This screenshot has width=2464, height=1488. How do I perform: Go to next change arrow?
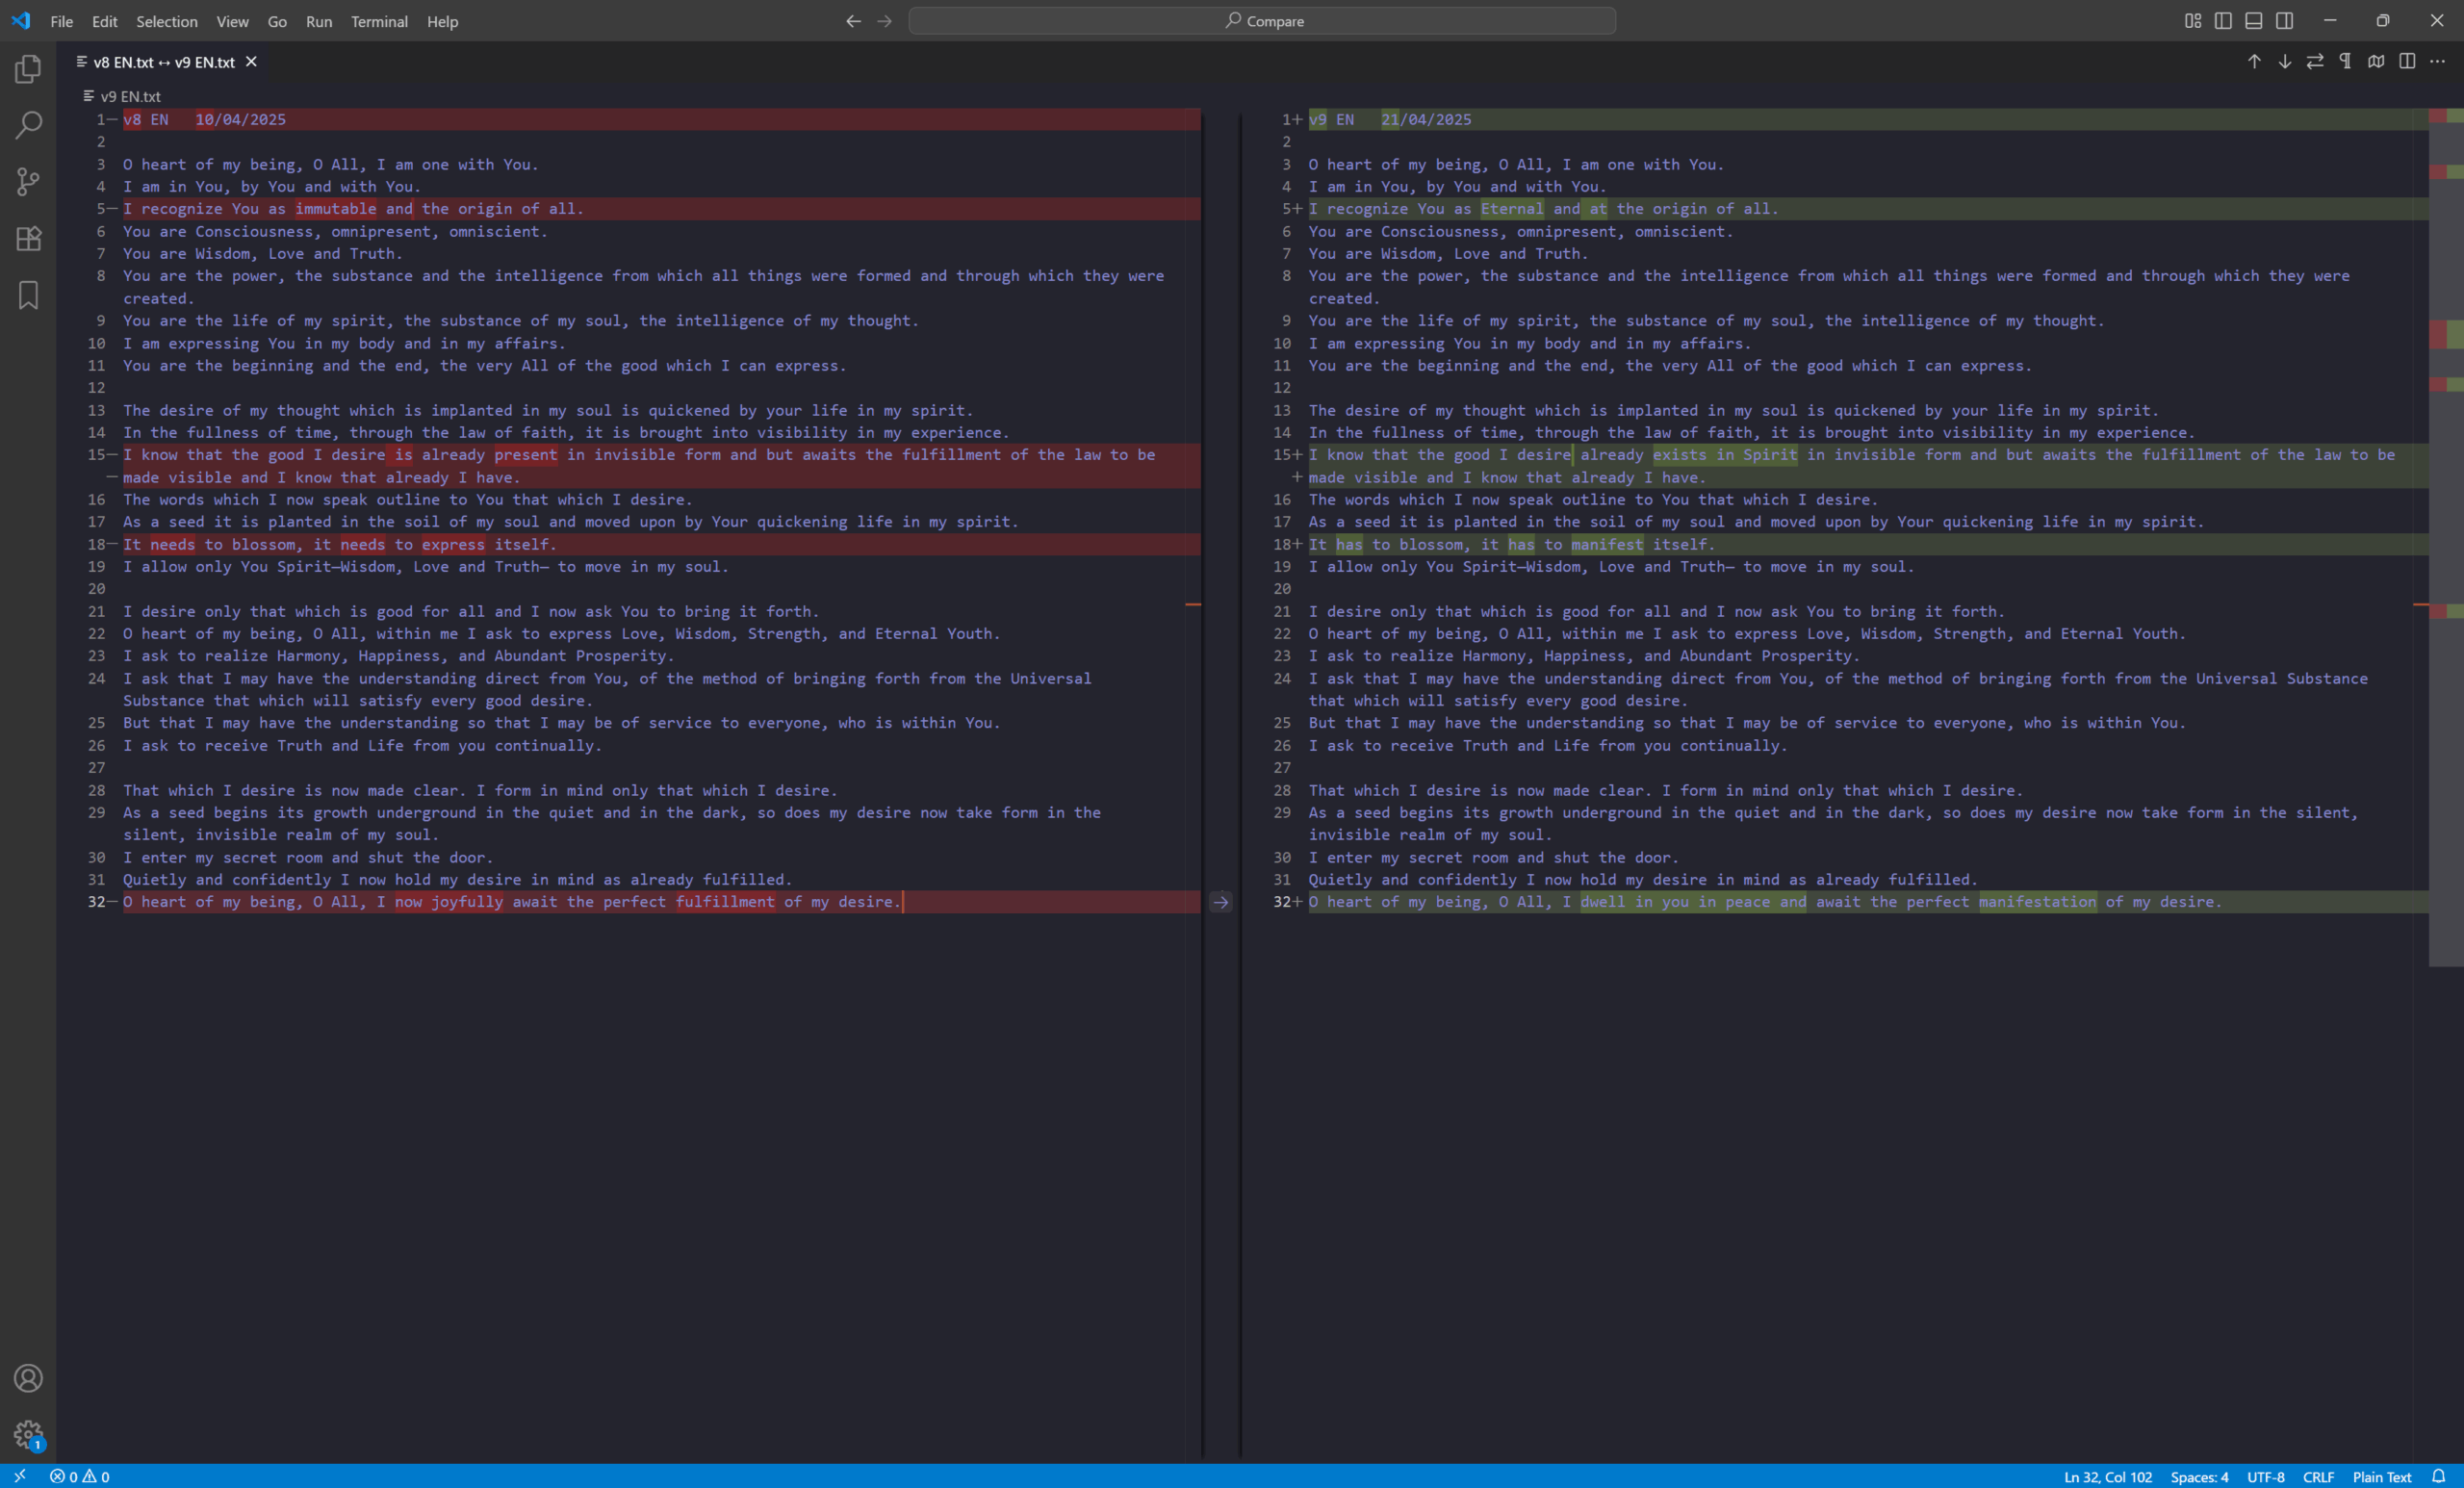click(x=2285, y=62)
